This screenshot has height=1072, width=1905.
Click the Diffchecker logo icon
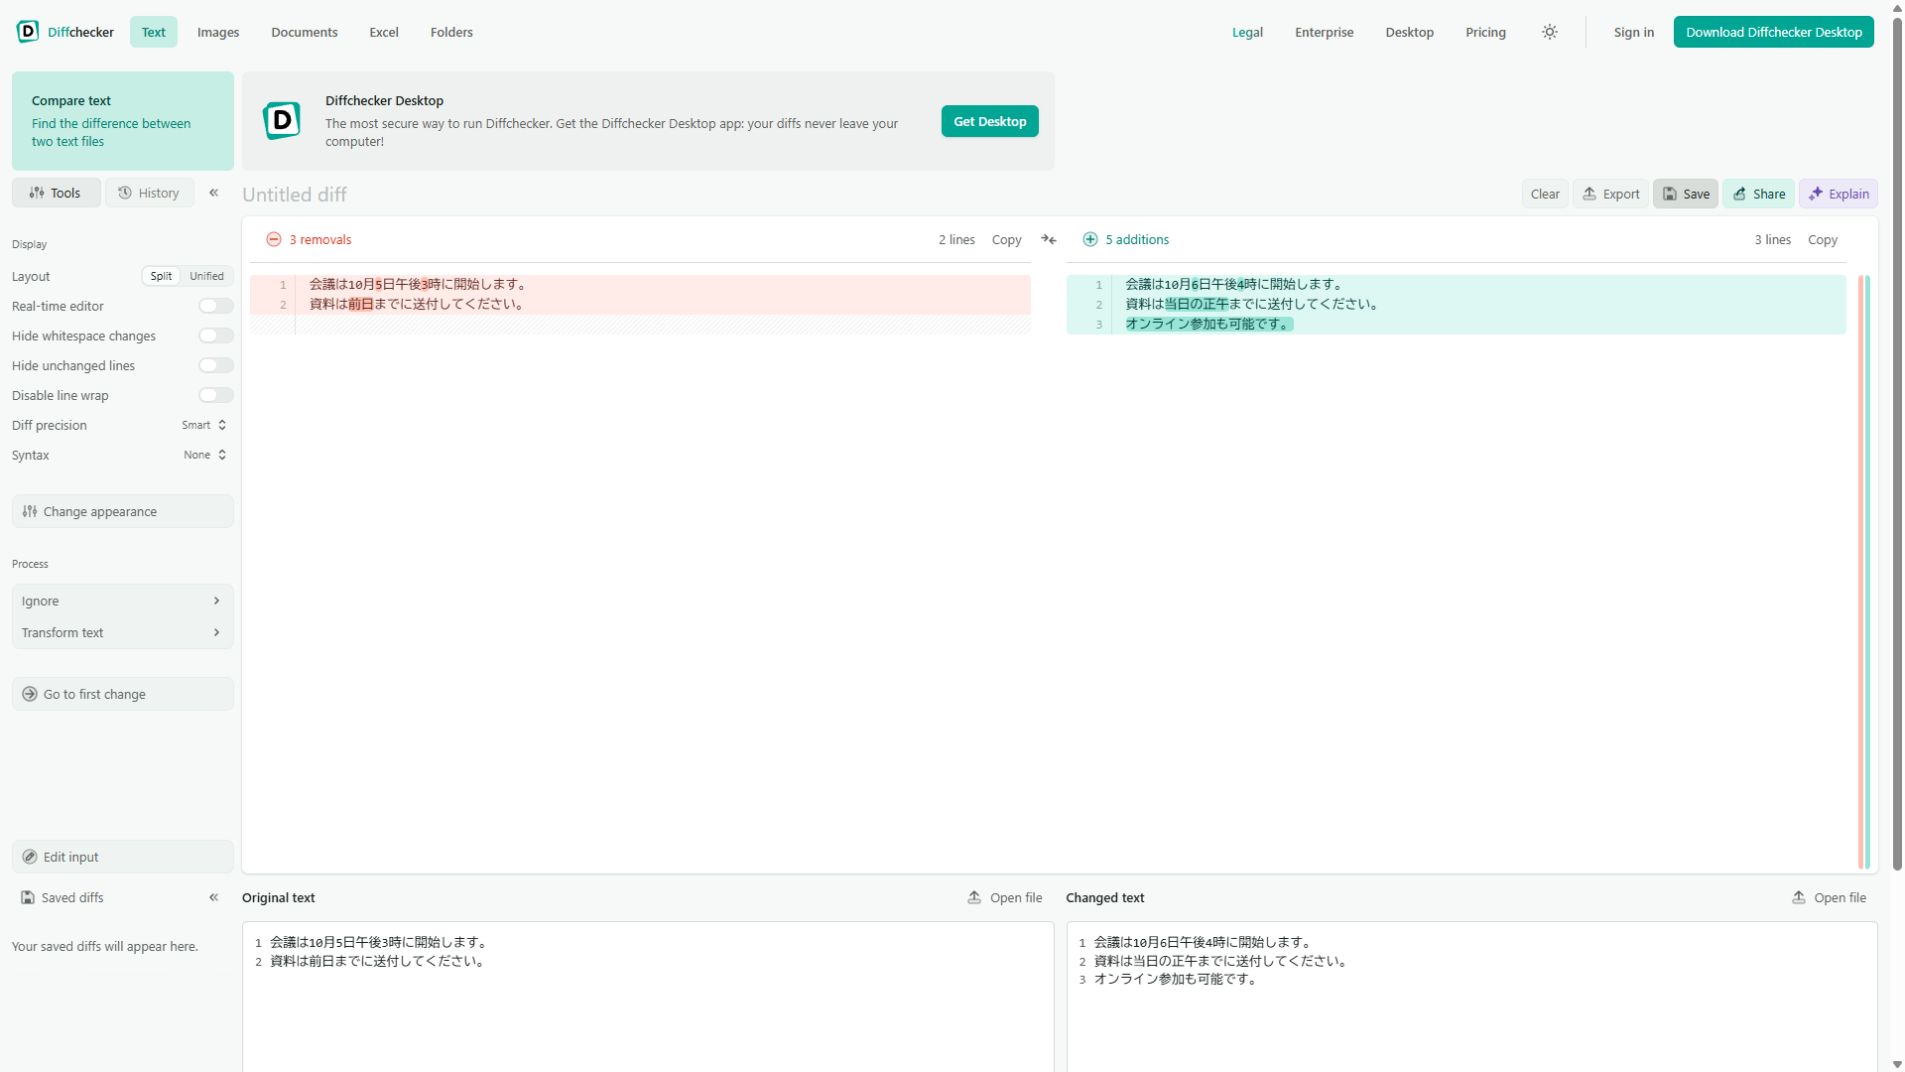click(28, 32)
